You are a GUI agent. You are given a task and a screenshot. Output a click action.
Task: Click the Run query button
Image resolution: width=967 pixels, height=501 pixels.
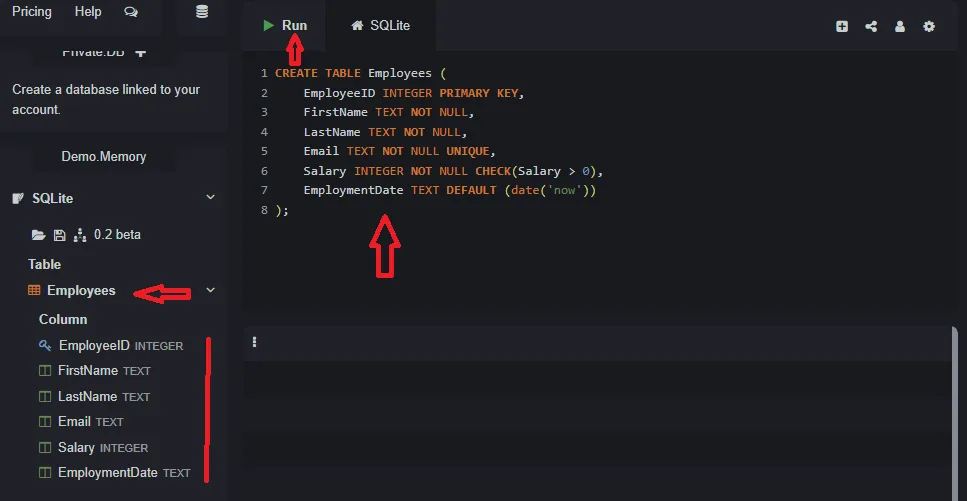click(x=285, y=25)
